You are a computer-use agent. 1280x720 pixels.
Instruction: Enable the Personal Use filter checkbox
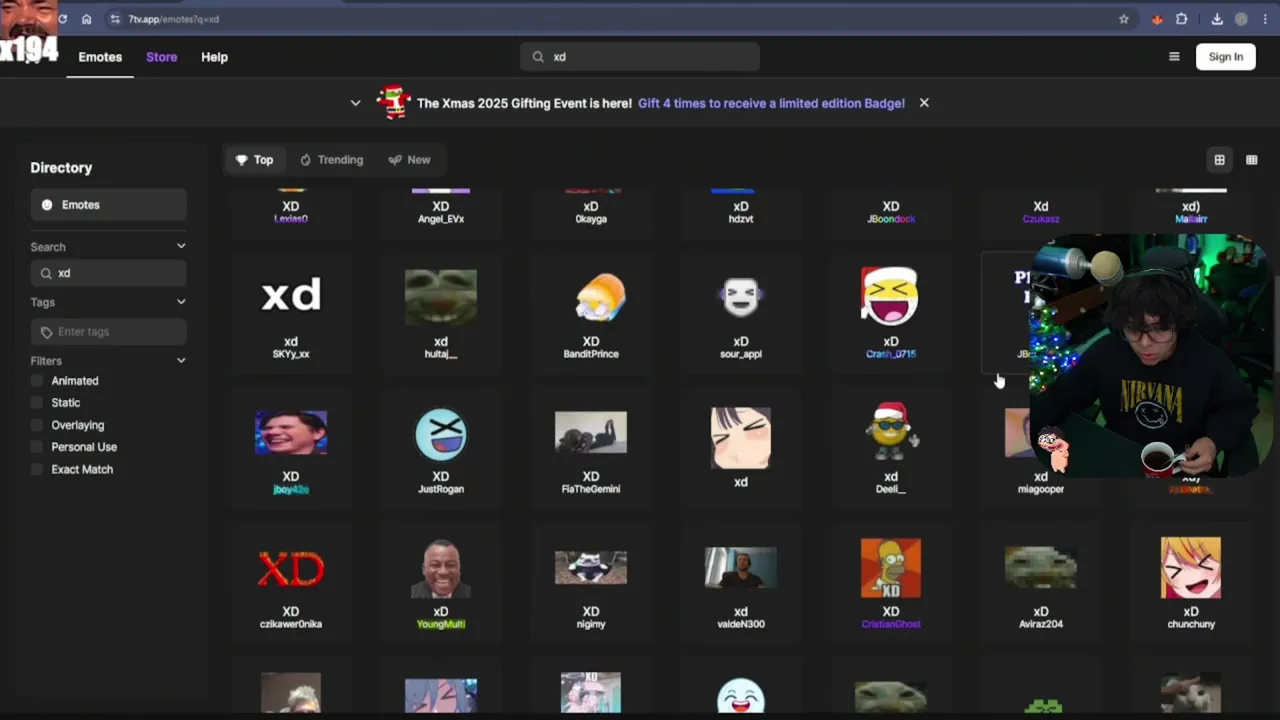(x=38, y=447)
